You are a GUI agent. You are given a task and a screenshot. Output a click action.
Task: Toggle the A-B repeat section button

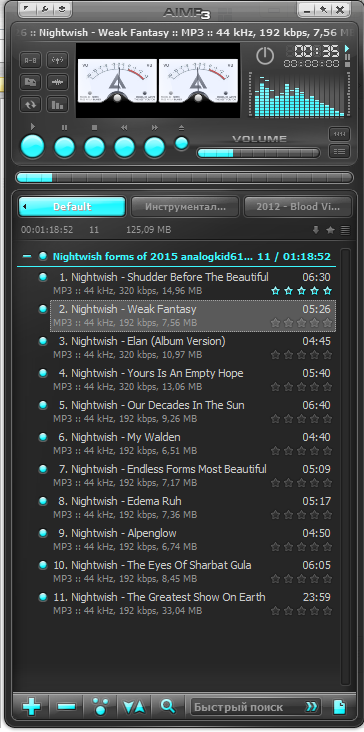30,60
